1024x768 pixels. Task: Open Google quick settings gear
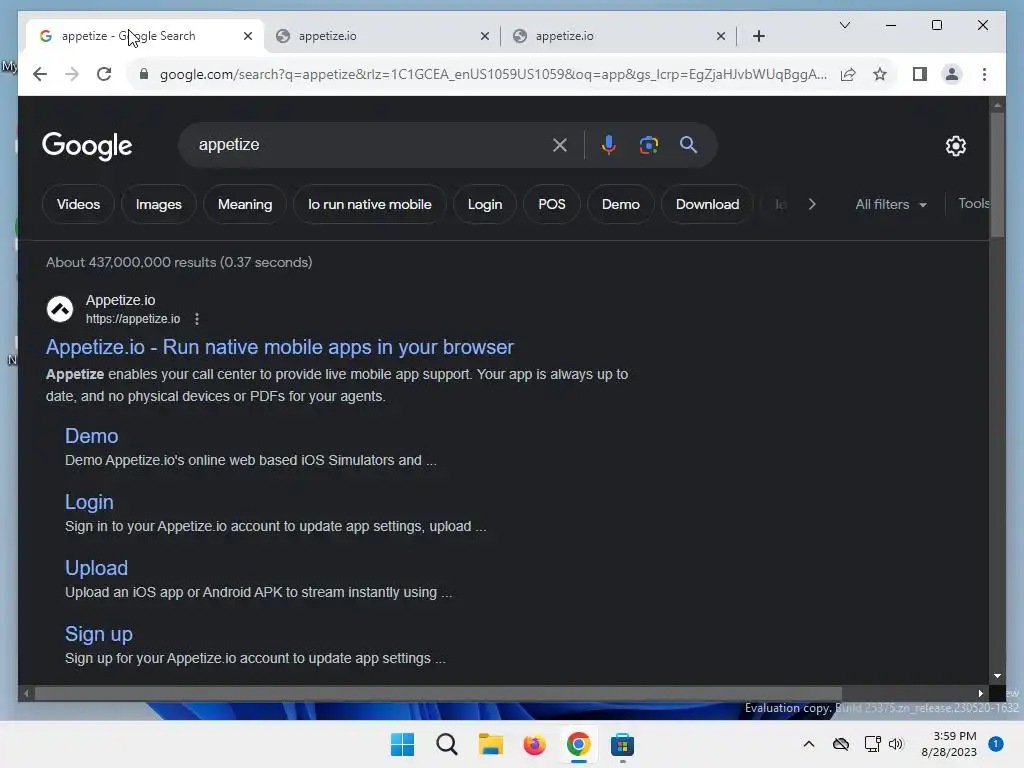point(955,146)
